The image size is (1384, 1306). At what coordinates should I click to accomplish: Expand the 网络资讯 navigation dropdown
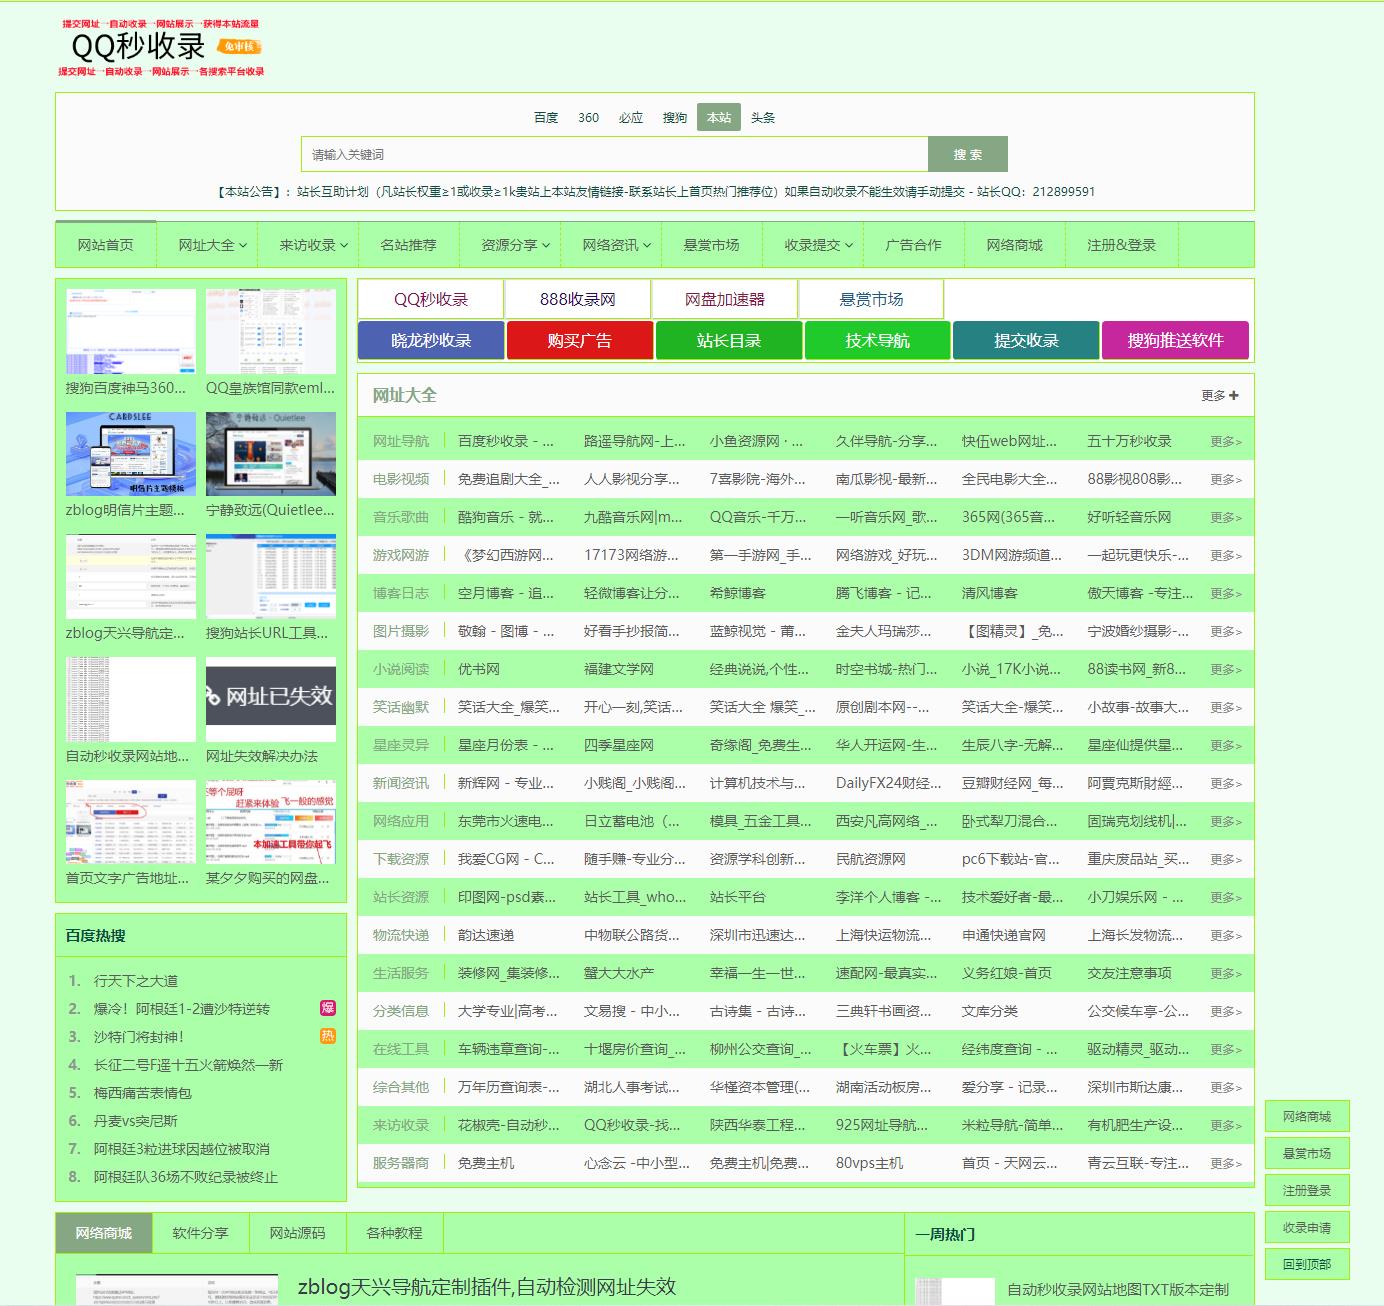(x=616, y=245)
